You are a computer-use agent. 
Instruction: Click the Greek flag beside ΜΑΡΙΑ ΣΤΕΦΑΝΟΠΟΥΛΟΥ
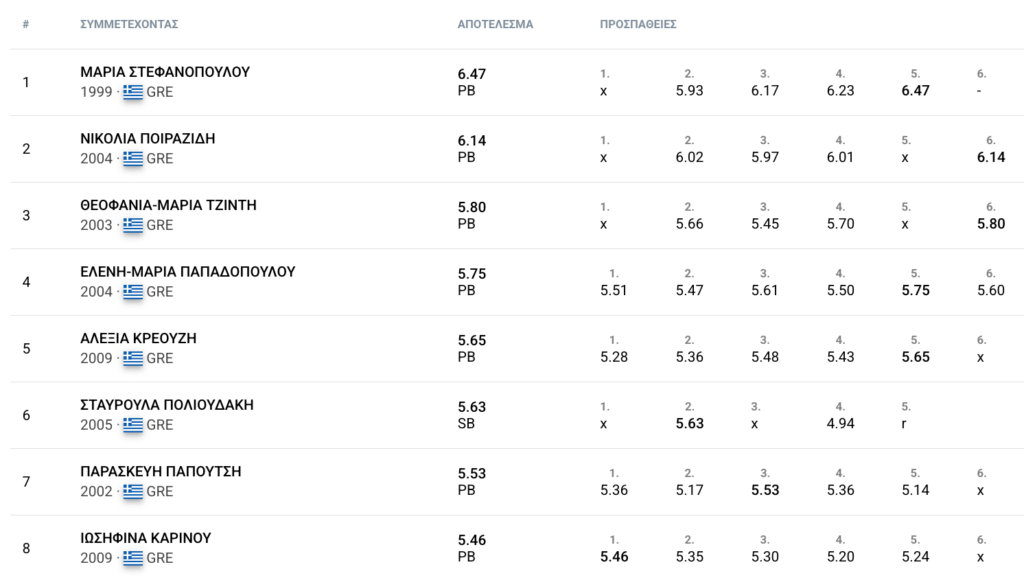pyautogui.click(x=133, y=92)
